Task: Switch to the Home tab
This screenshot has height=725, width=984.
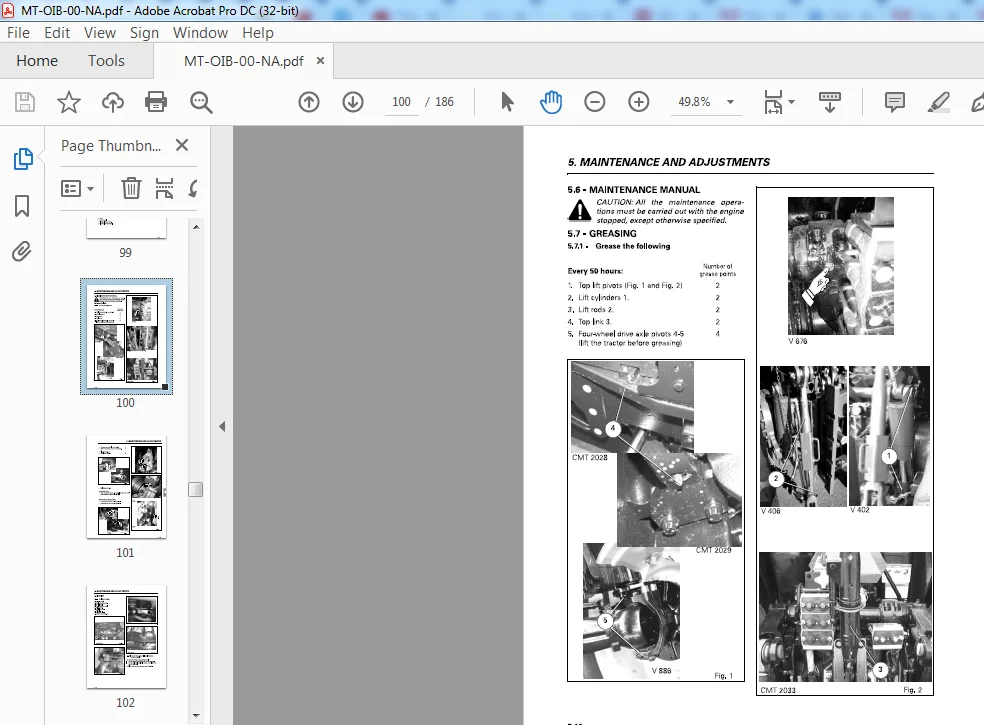Action: point(37,60)
